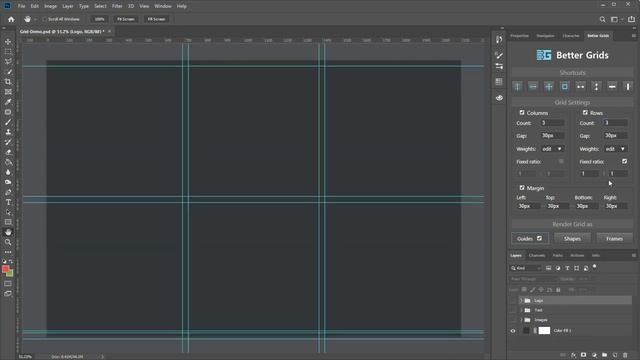The width and height of the screenshot is (640, 360).
Task: Open the File menu
Action: coord(21,6)
